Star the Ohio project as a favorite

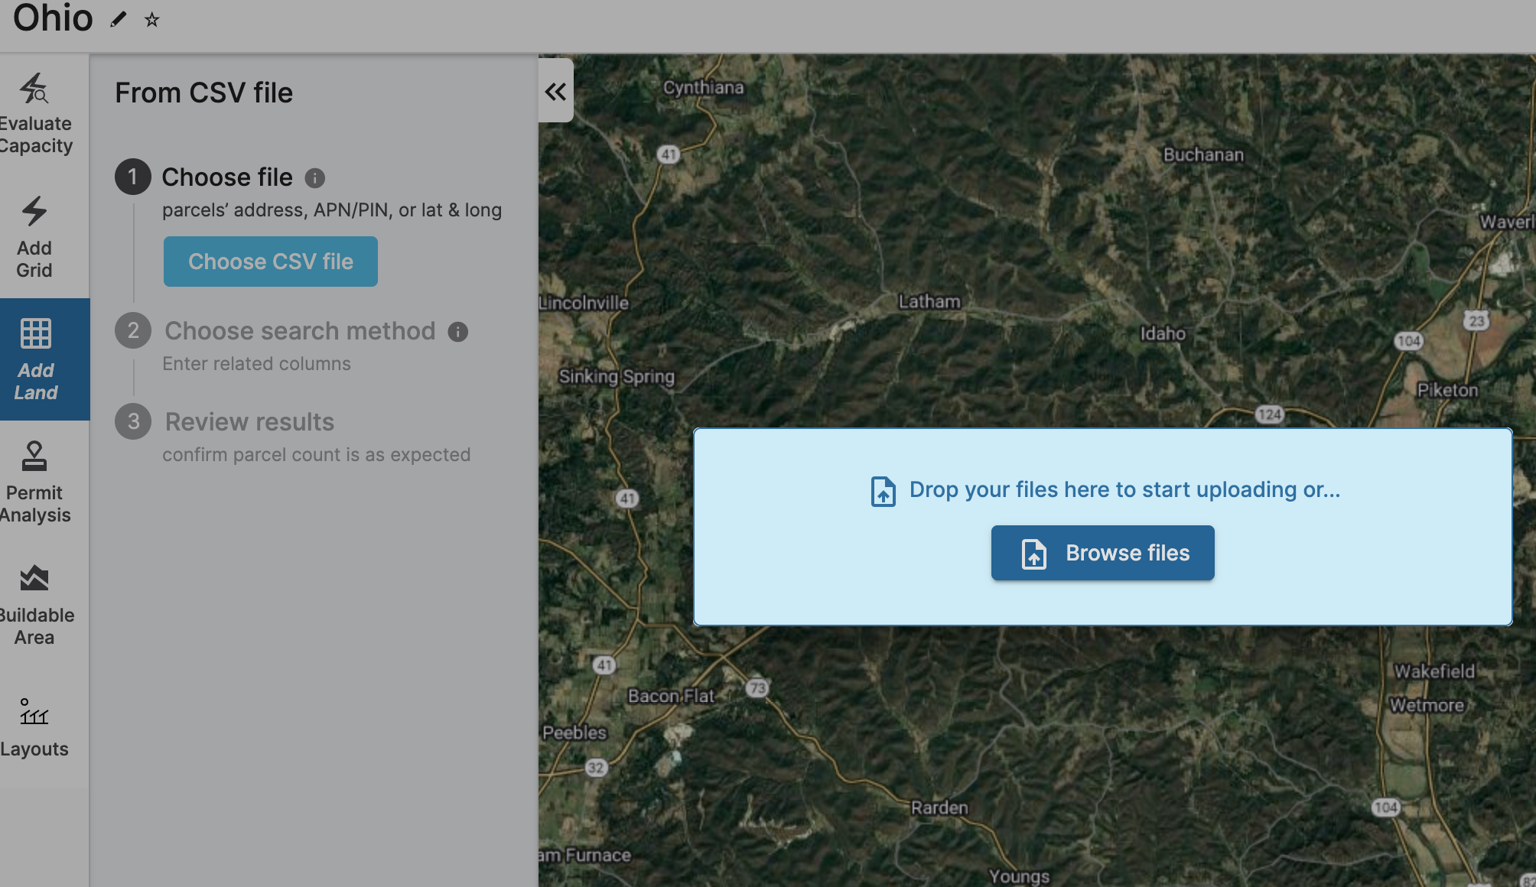click(x=151, y=18)
